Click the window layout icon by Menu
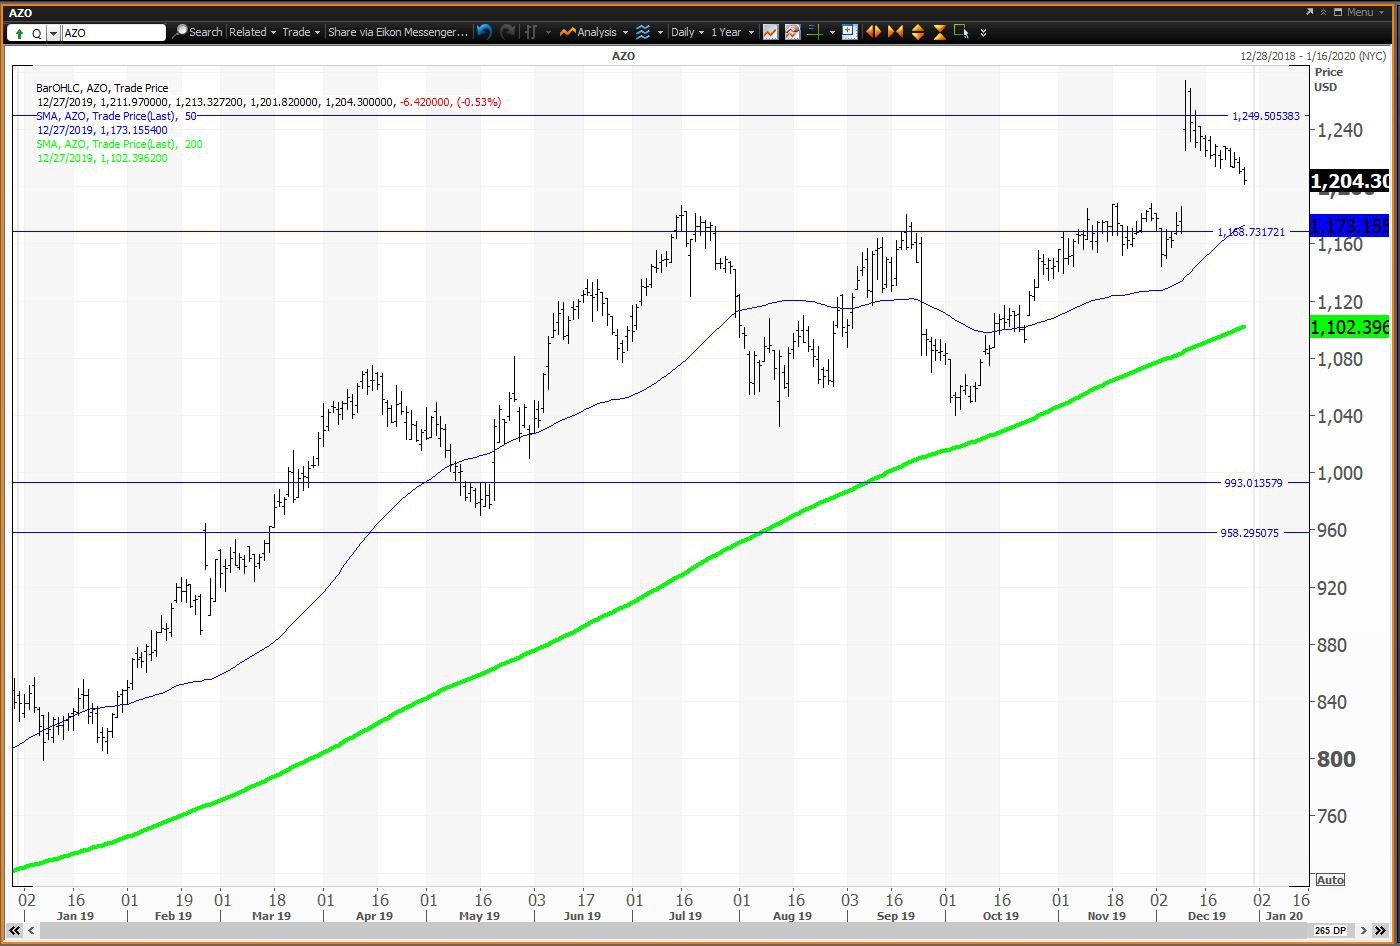The width and height of the screenshot is (1400, 946). click(x=1339, y=12)
